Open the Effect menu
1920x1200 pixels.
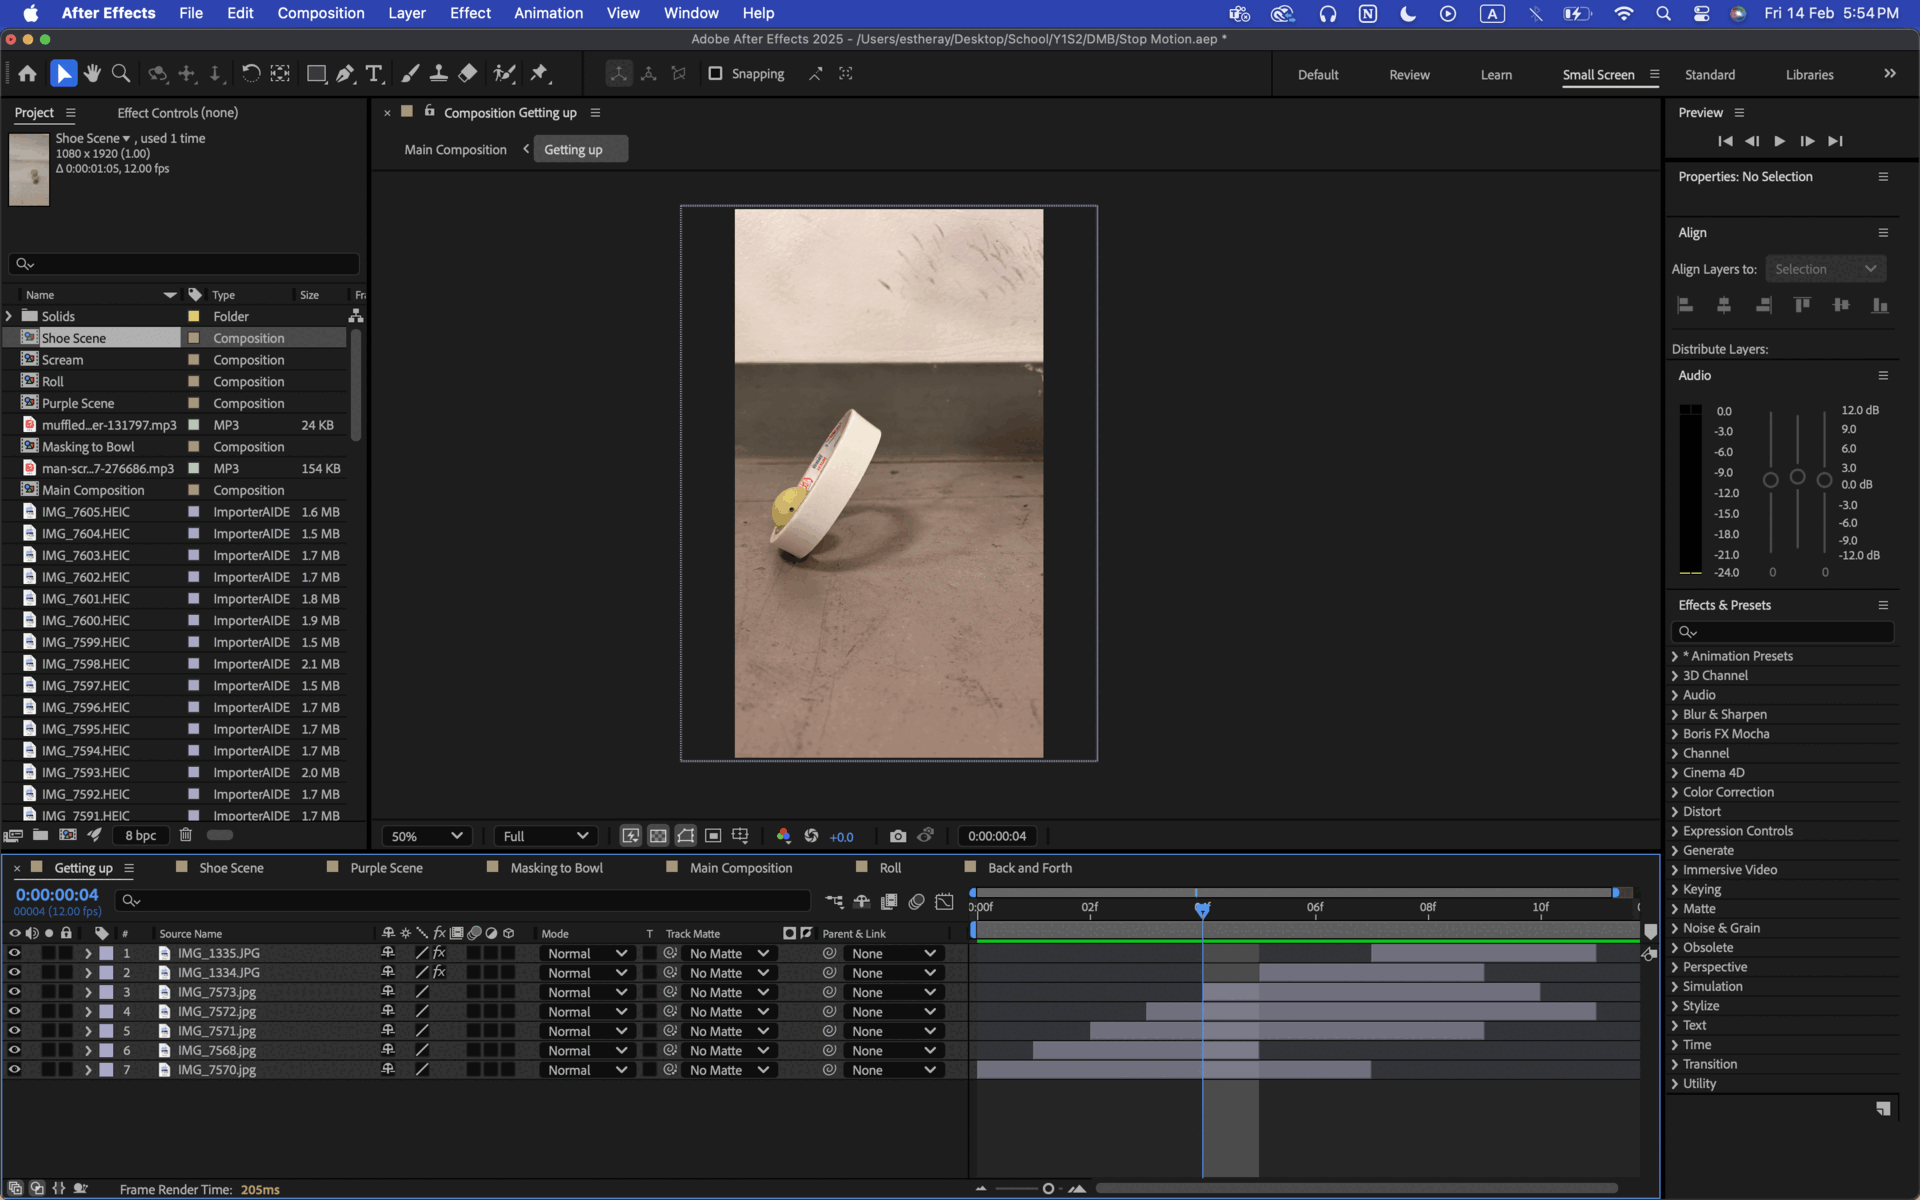[x=470, y=13]
